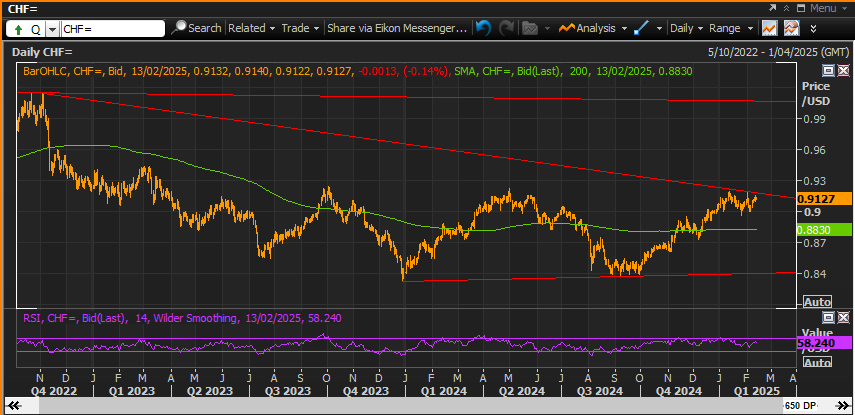Click Share via Eikon Messenger
855x415 pixels.
[397, 28]
